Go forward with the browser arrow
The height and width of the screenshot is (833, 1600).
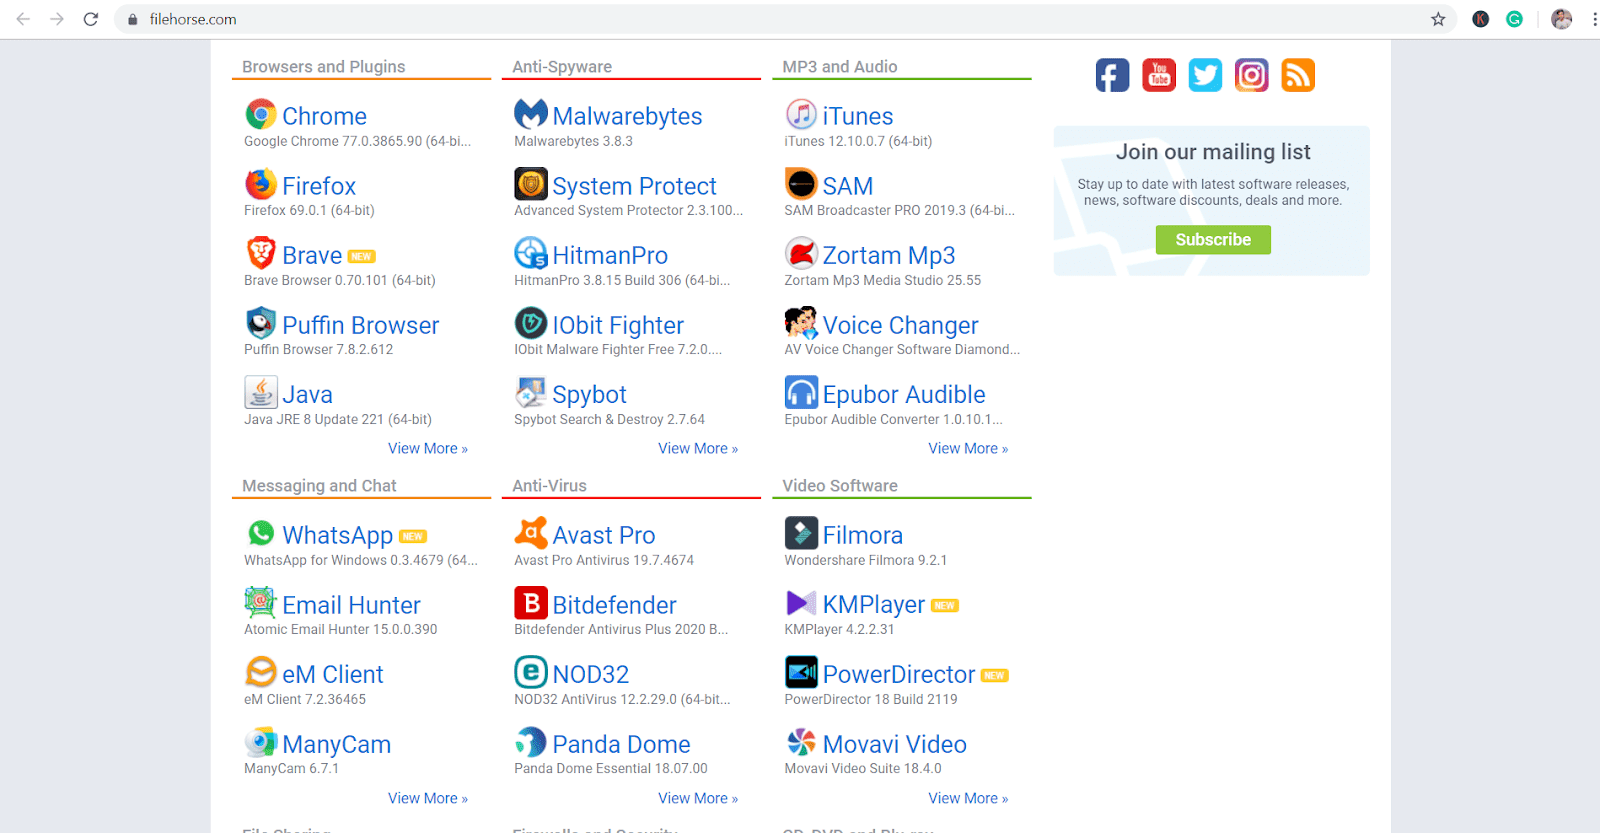pos(57,19)
